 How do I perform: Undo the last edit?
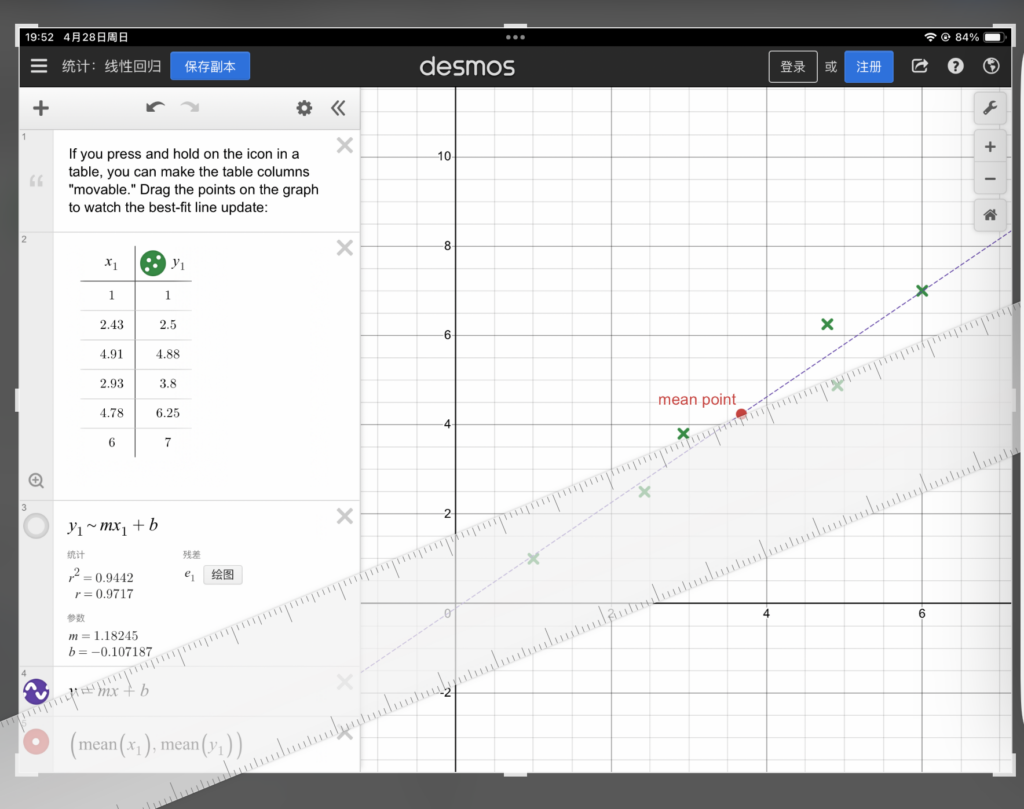pyautogui.click(x=155, y=108)
